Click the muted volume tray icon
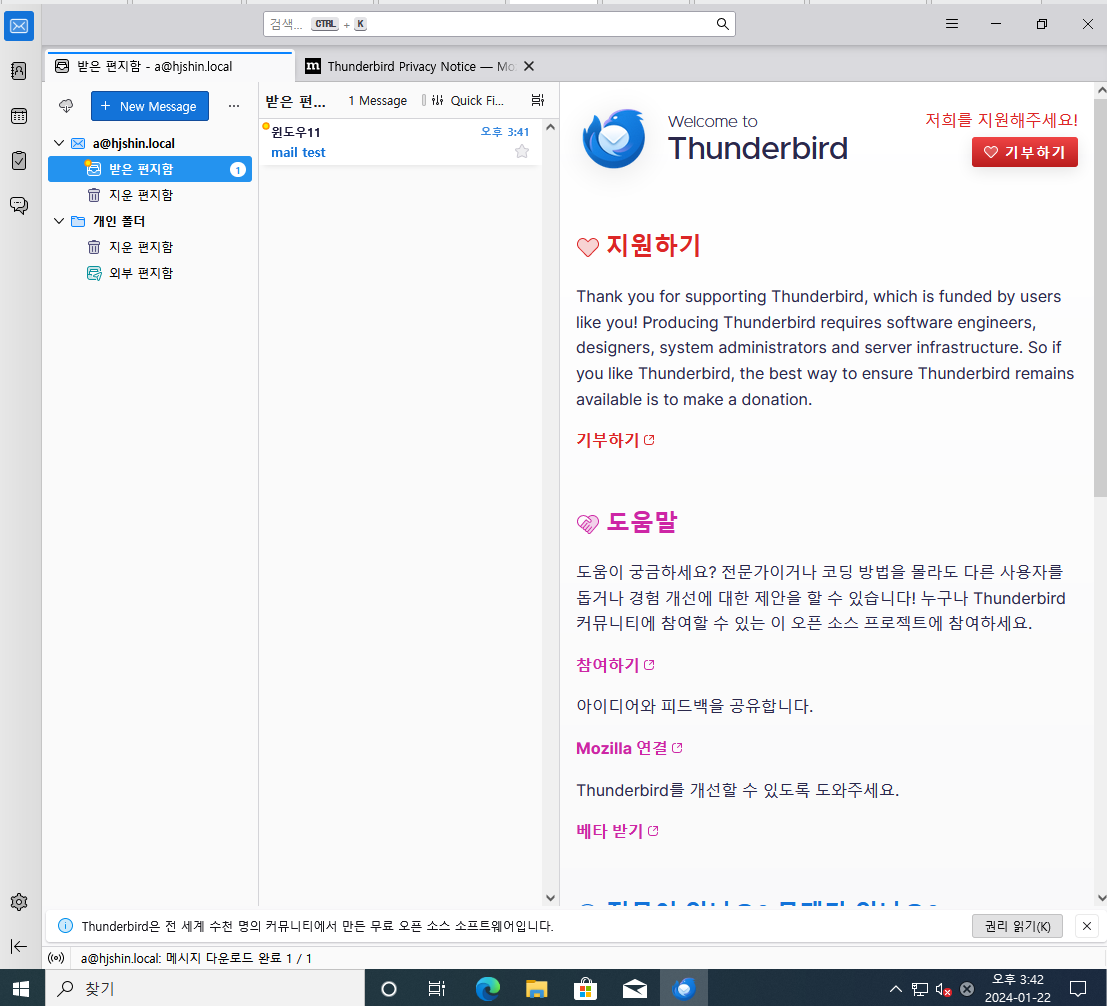The height and width of the screenshot is (1006, 1107). tap(943, 989)
